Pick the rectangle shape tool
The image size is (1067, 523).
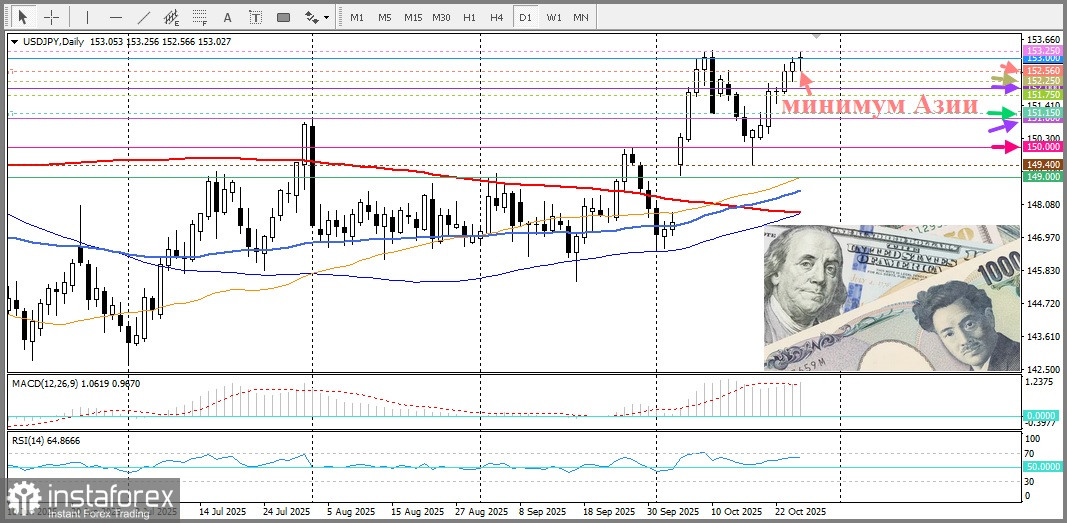tap(283, 17)
